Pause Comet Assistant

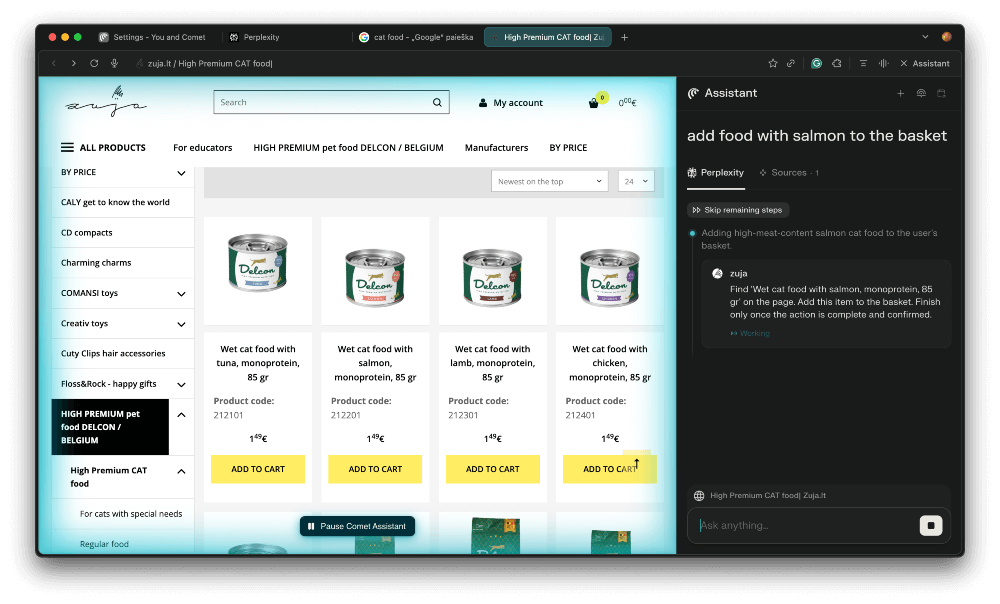(x=357, y=526)
